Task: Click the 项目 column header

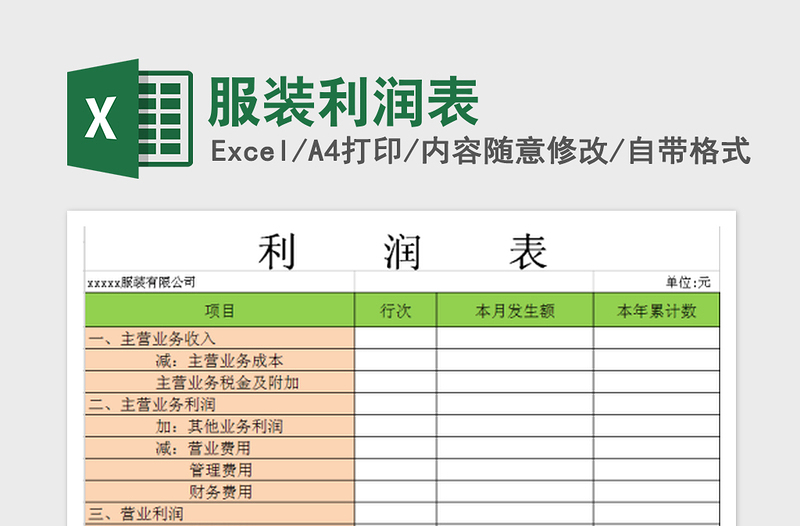Action: point(219,310)
